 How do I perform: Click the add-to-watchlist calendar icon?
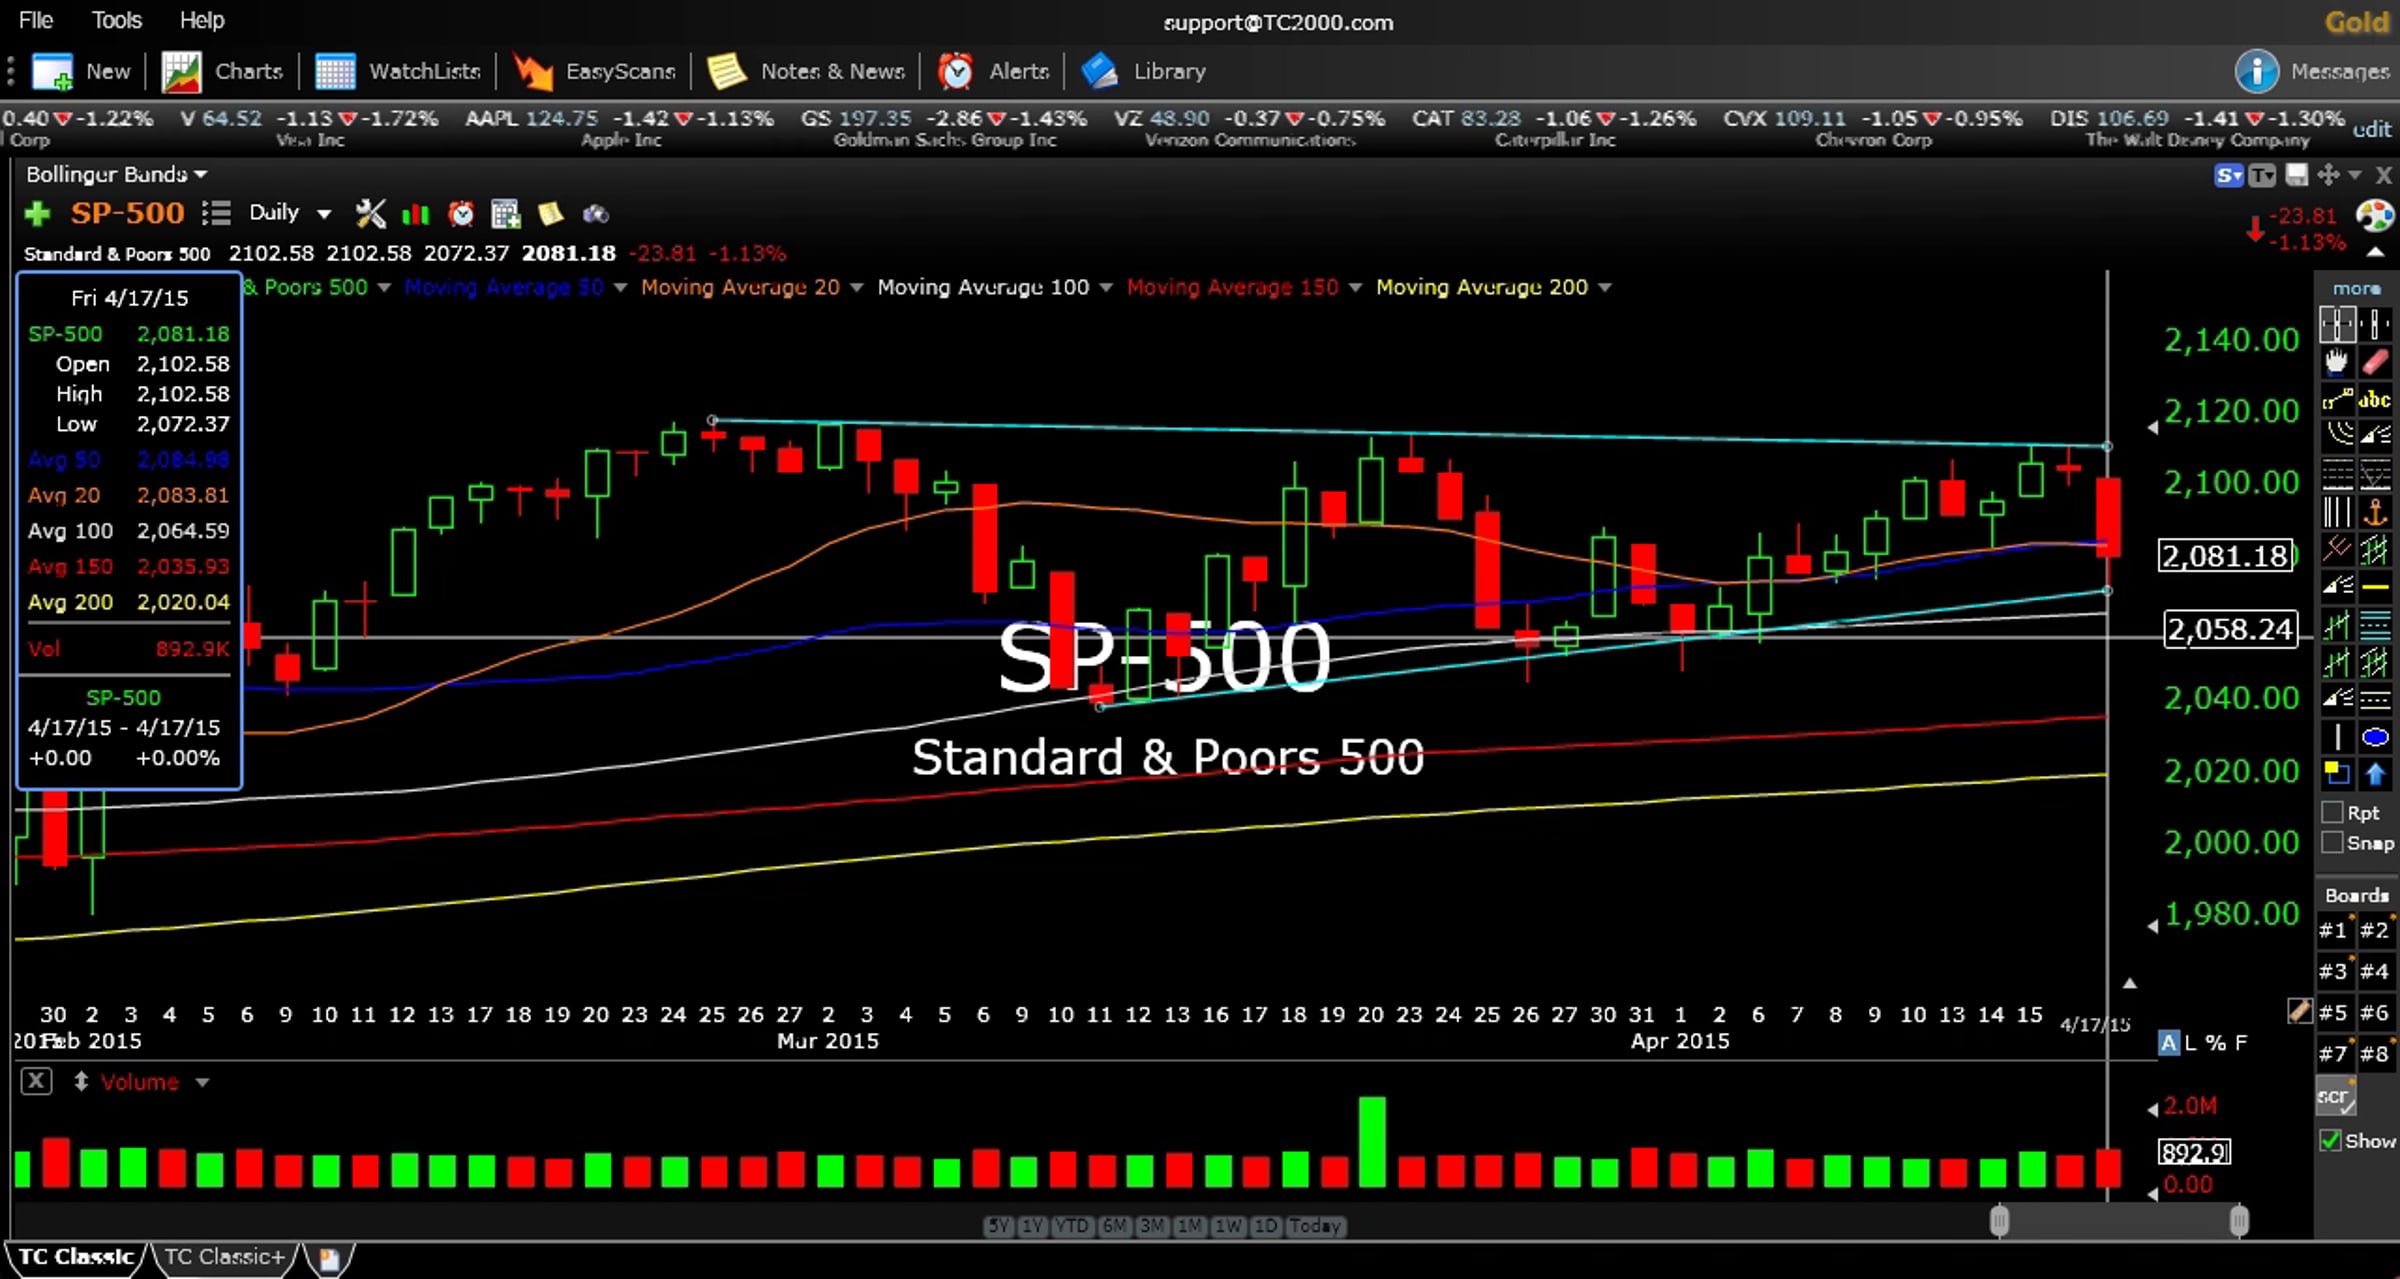point(506,213)
